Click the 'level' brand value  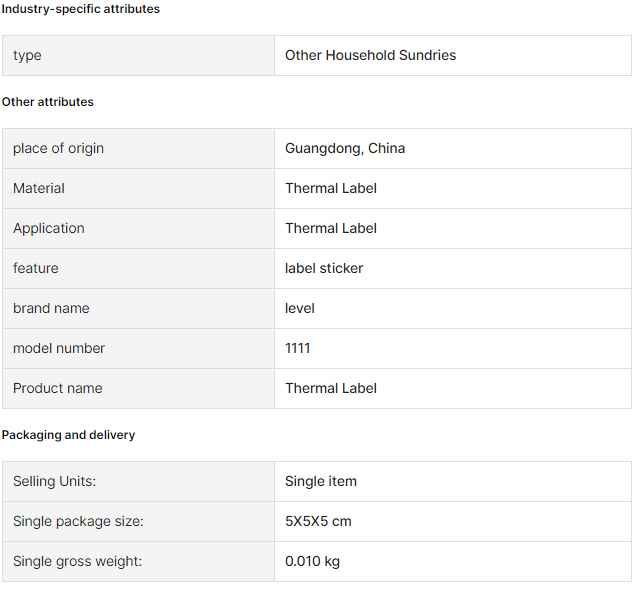pyautogui.click(x=300, y=308)
